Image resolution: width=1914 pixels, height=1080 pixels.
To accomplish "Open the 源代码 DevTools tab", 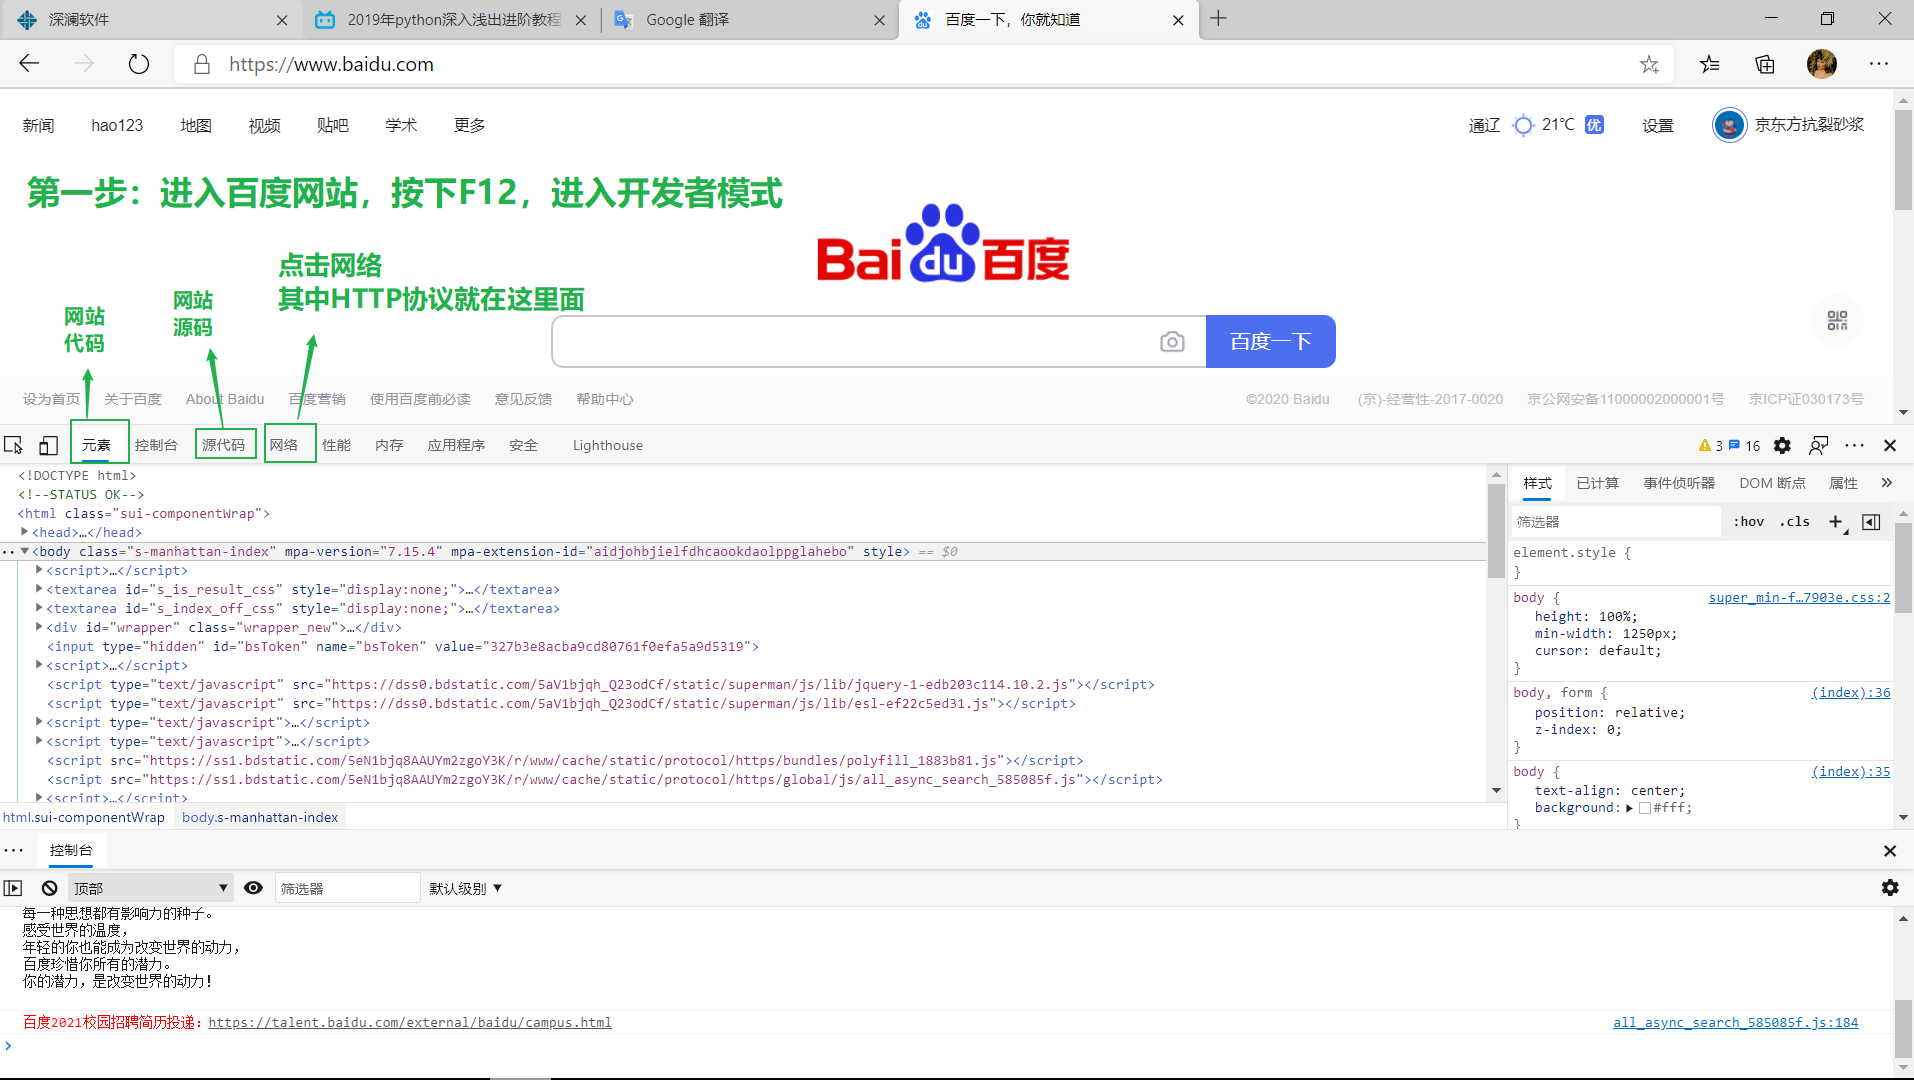I will tap(223, 445).
